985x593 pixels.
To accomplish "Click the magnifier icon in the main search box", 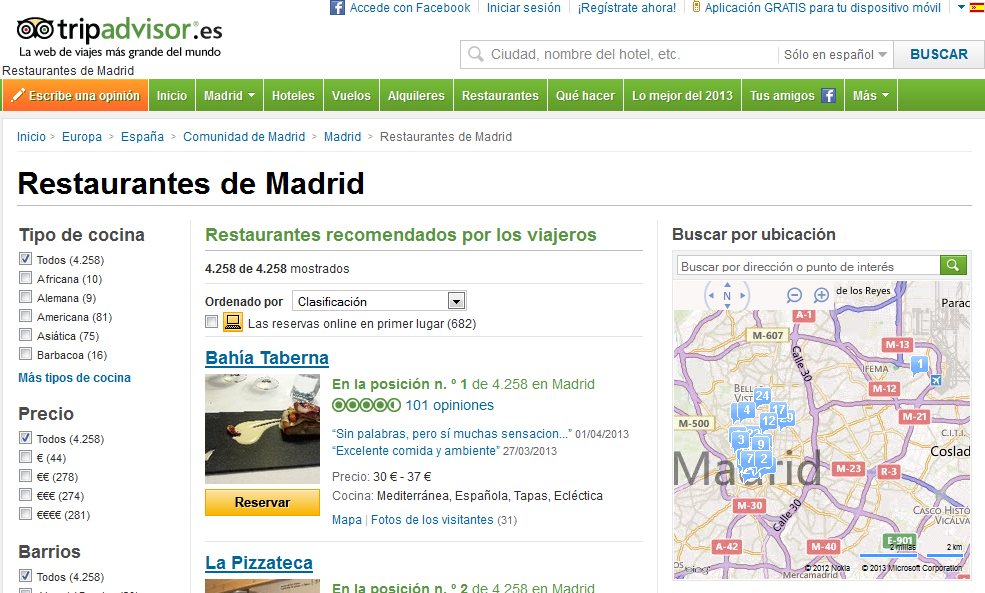I will point(476,54).
